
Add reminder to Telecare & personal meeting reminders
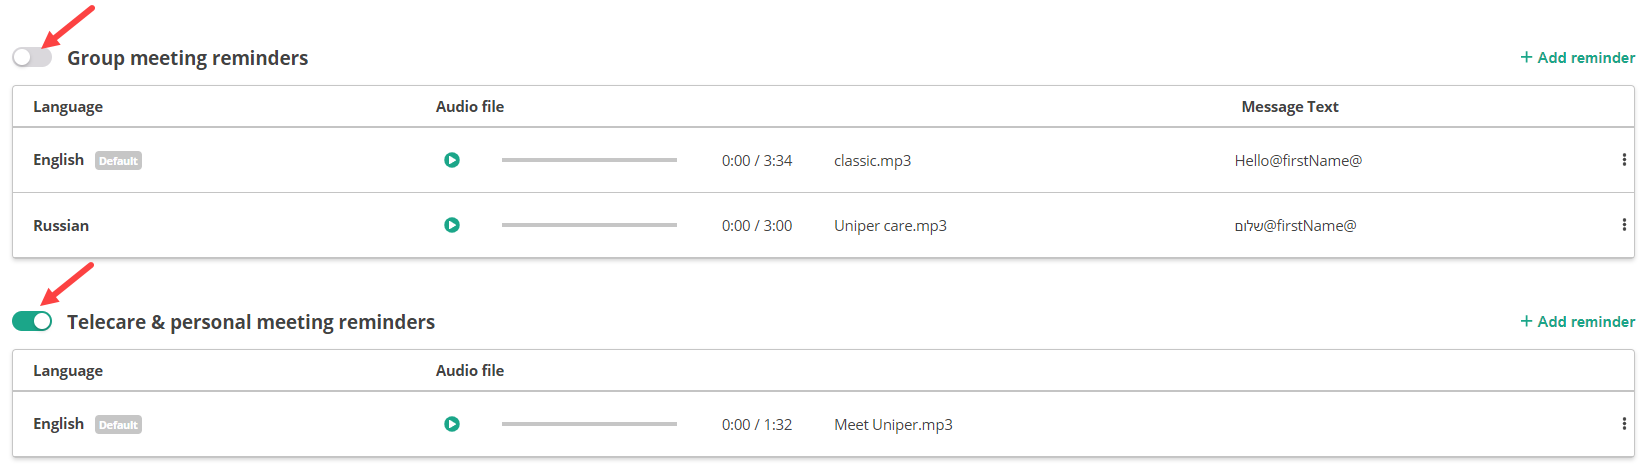pos(1577,322)
